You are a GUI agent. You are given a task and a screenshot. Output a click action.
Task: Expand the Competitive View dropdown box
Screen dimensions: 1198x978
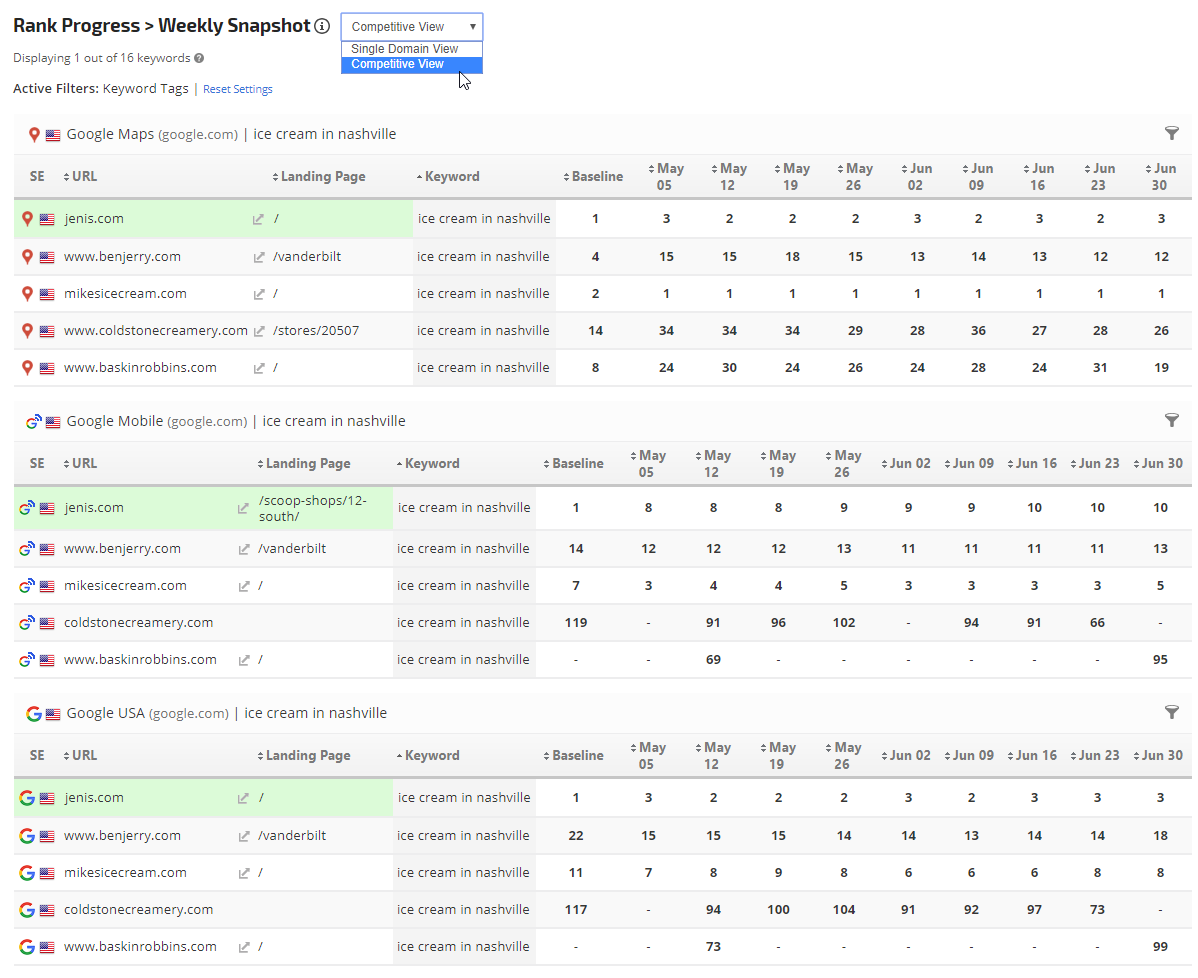tap(411, 27)
